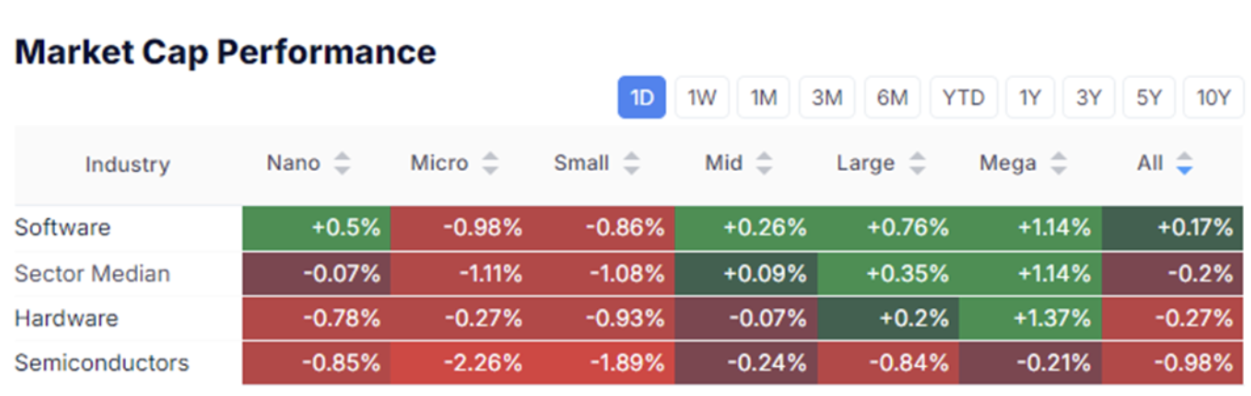Toggle the All column sort arrow

[x=1184, y=164]
